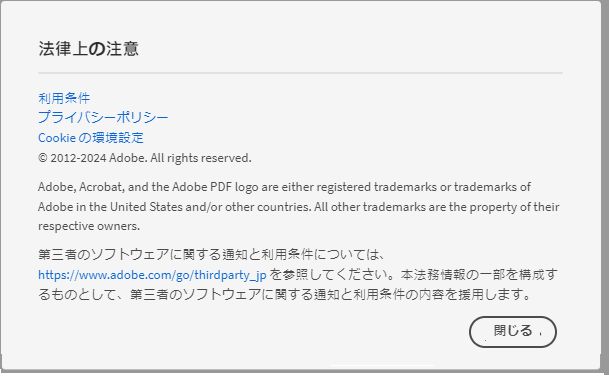Click the line starting 'Adobe, Acrobat, and the'
The height and width of the screenshot is (379, 609).
coord(284,187)
